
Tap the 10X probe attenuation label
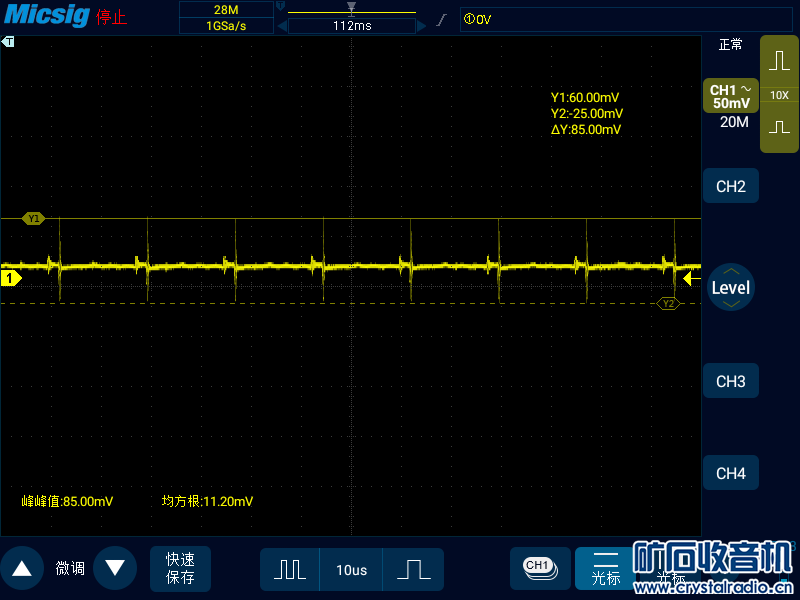[x=779, y=95]
